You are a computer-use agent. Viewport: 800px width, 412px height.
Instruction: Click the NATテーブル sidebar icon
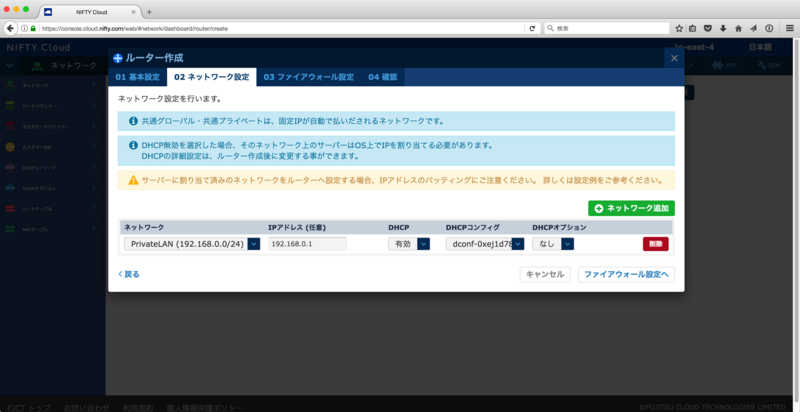pyautogui.click(x=10, y=229)
